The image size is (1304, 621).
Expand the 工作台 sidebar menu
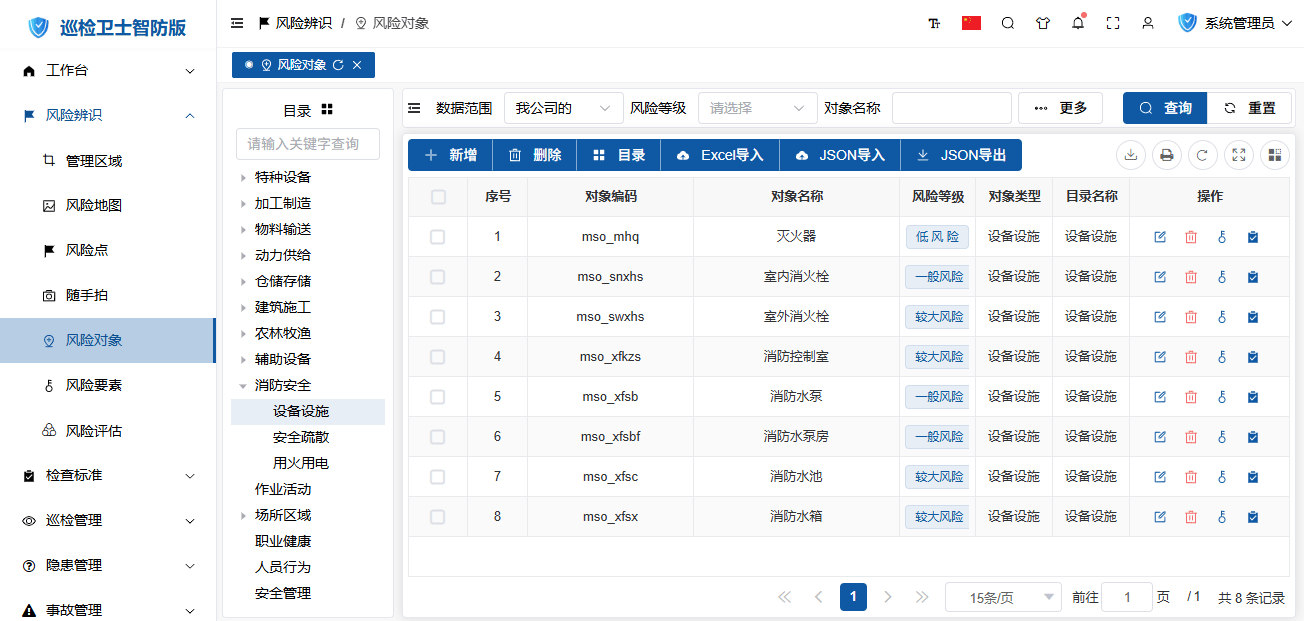coord(108,71)
